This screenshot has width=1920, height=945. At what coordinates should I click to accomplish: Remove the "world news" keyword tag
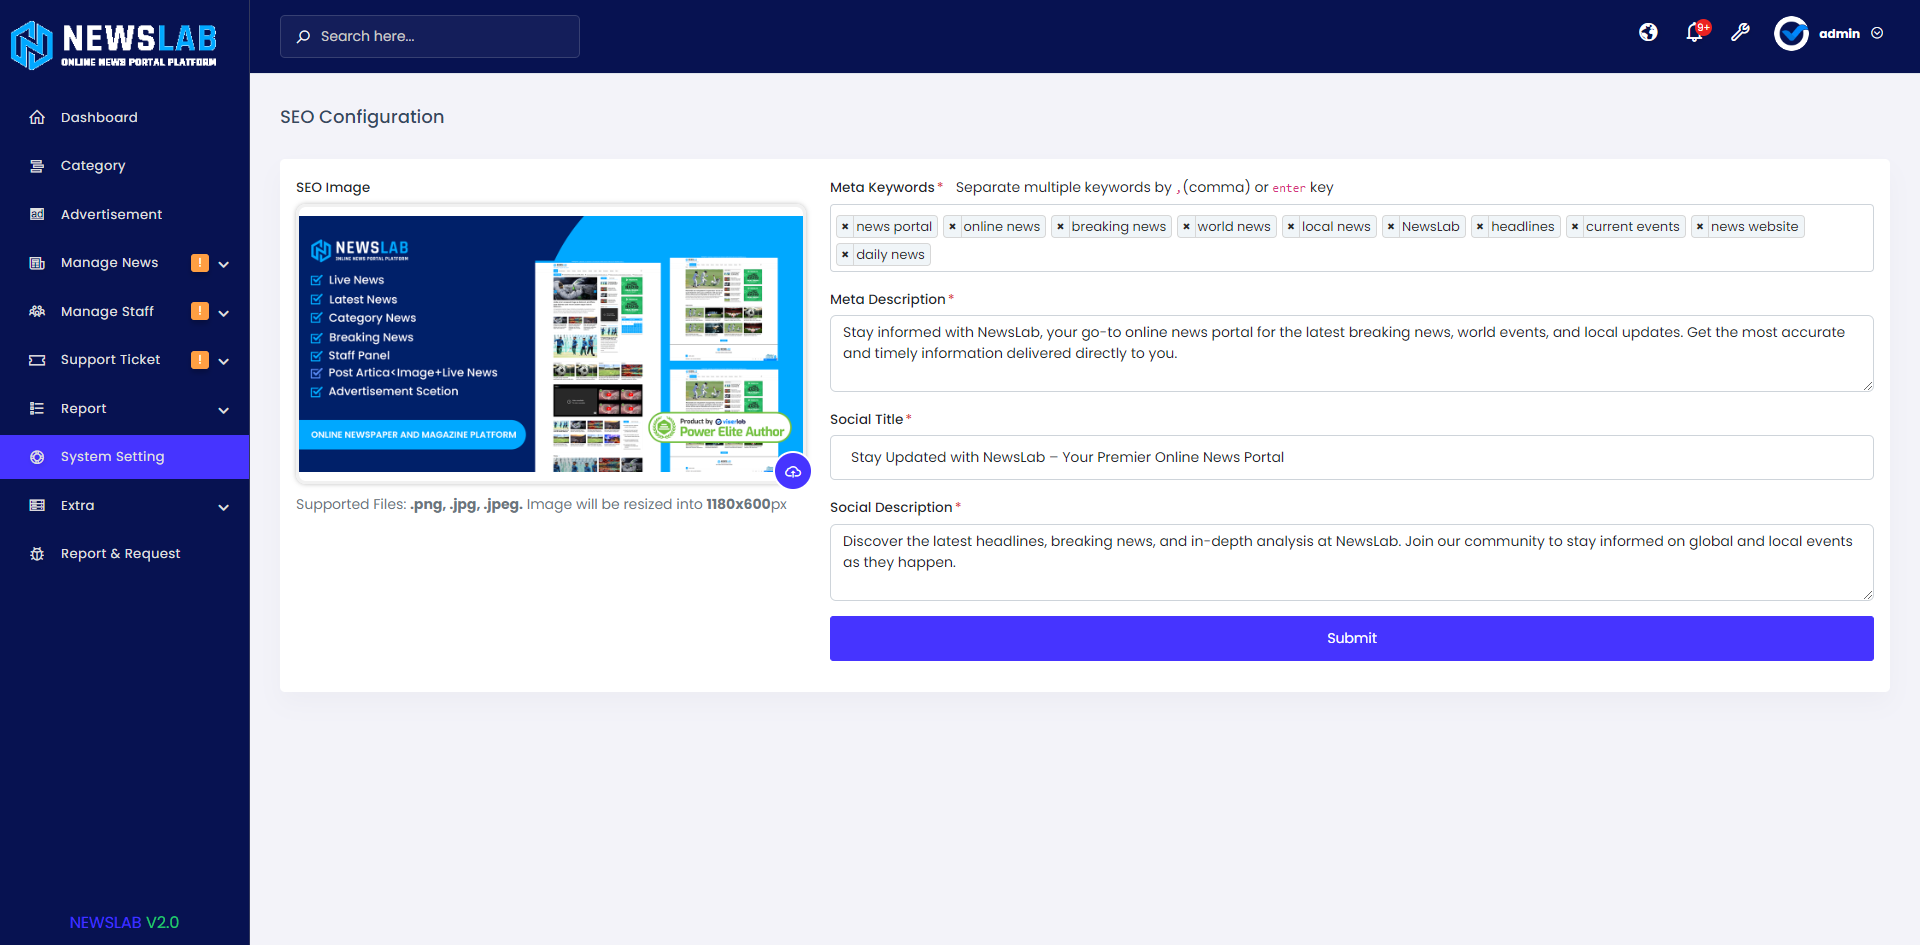pyautogui.click(x=1189, y=226)
